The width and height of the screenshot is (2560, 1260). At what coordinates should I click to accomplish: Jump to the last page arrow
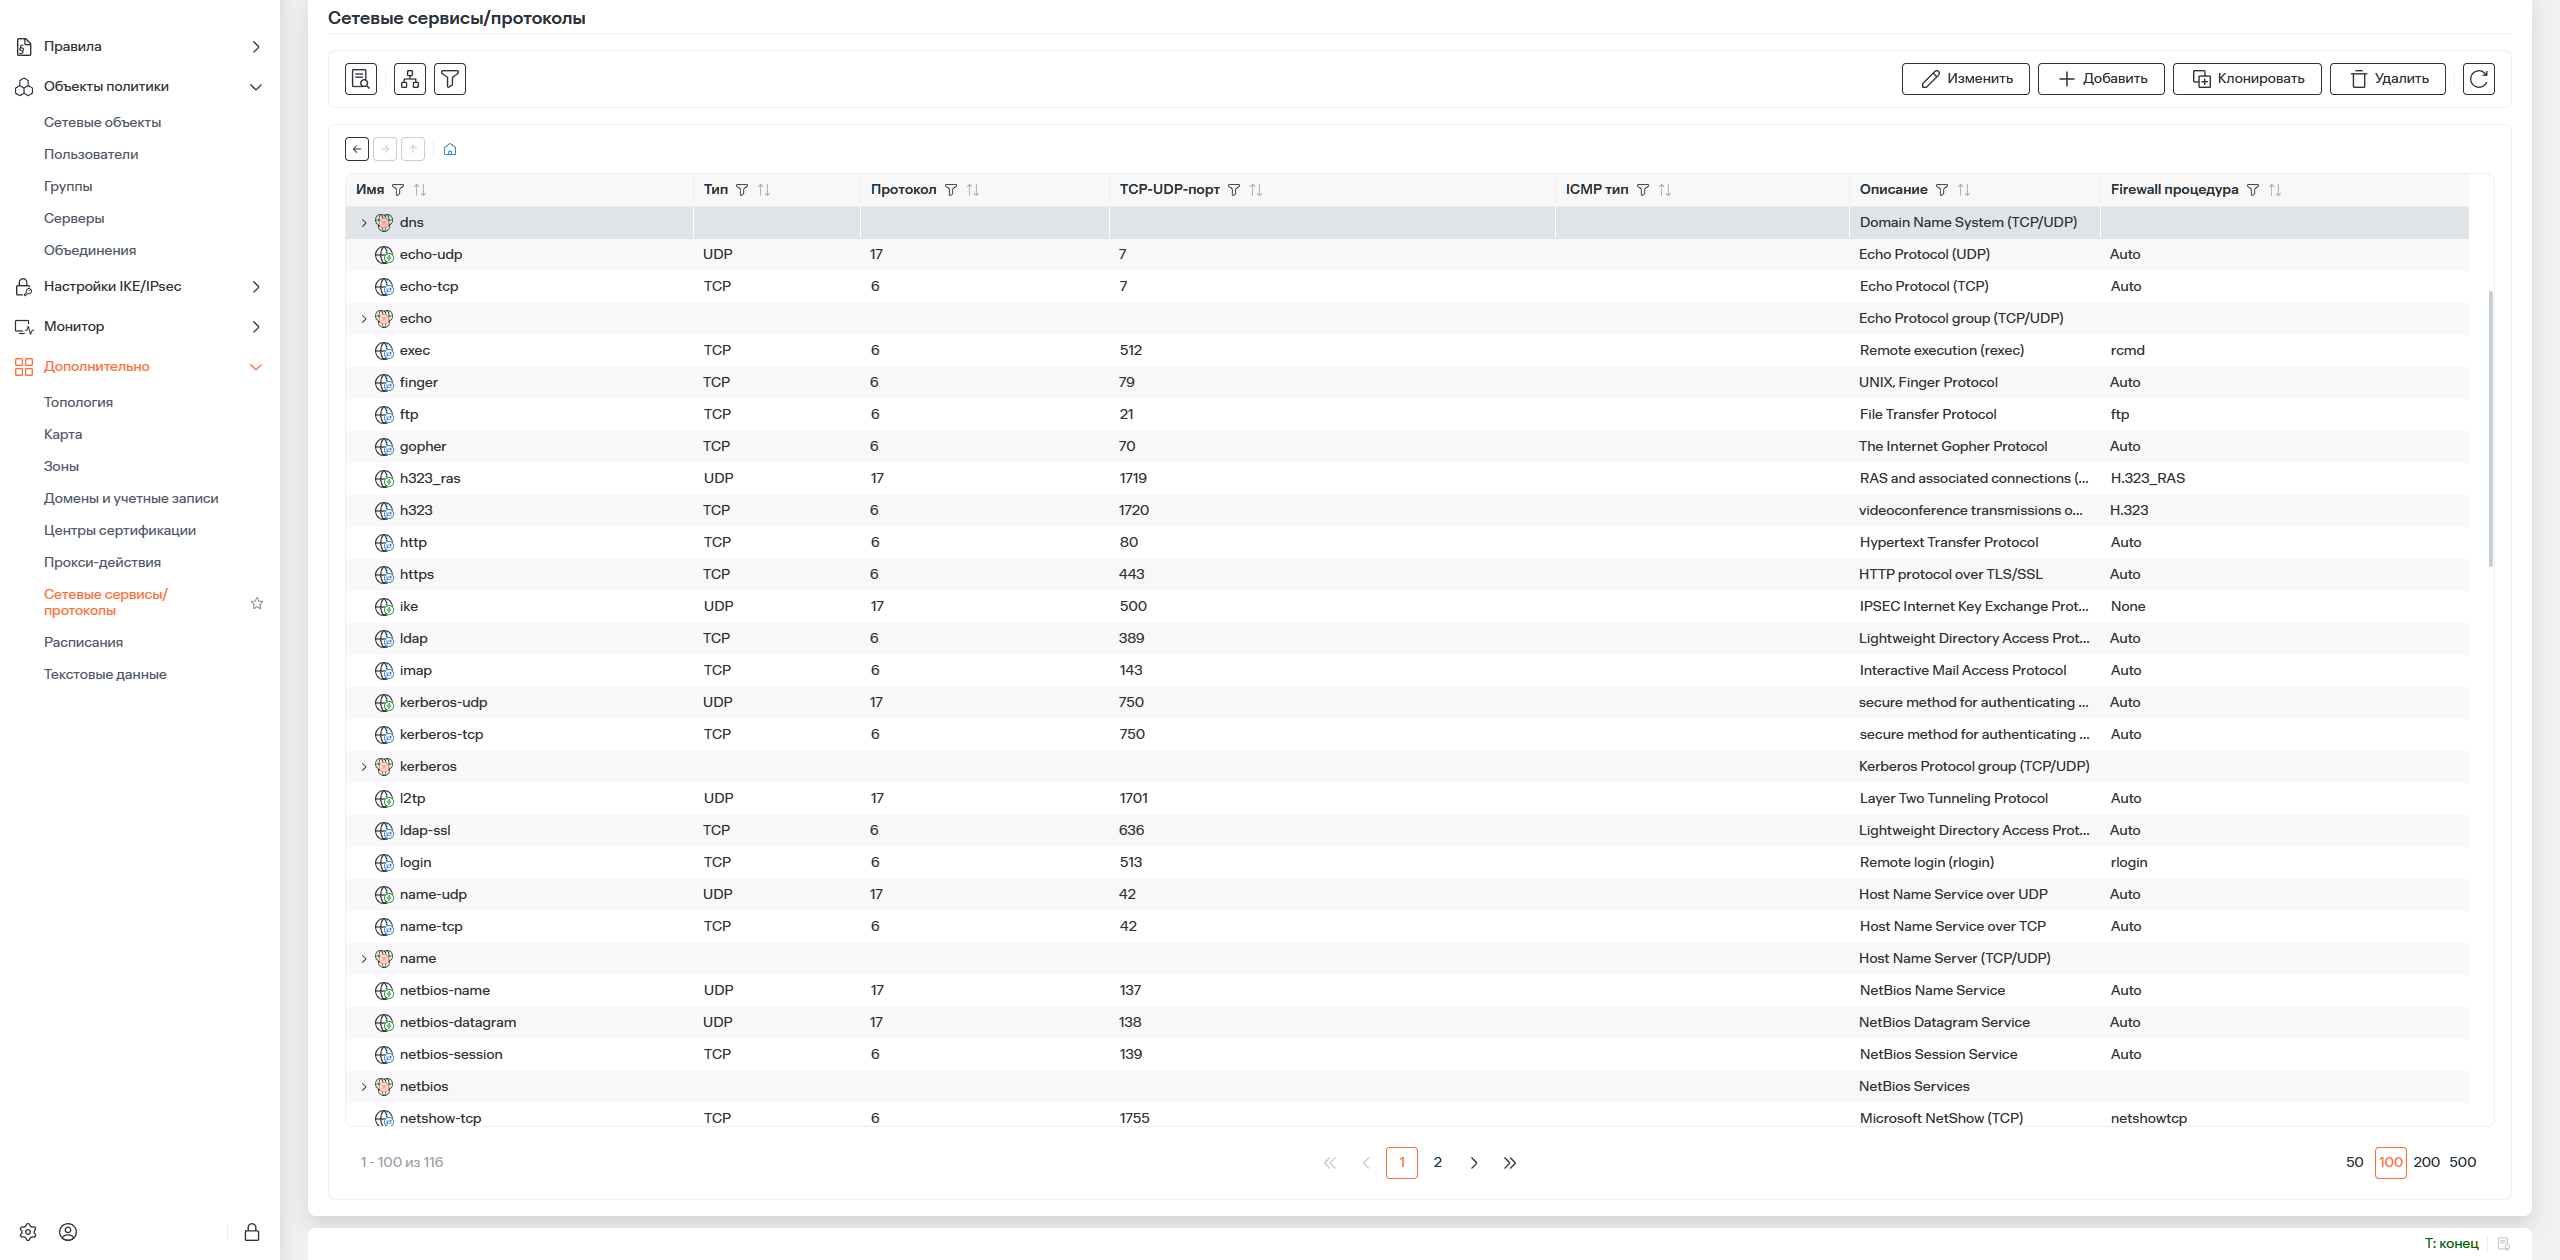(1510, 1163)
